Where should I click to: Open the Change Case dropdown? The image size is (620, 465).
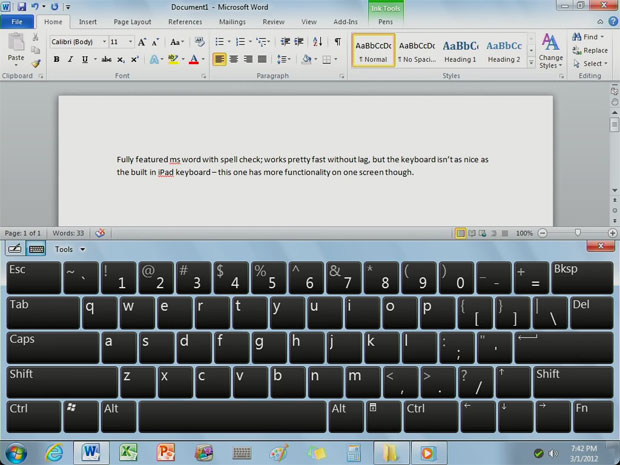pos(177,42)
